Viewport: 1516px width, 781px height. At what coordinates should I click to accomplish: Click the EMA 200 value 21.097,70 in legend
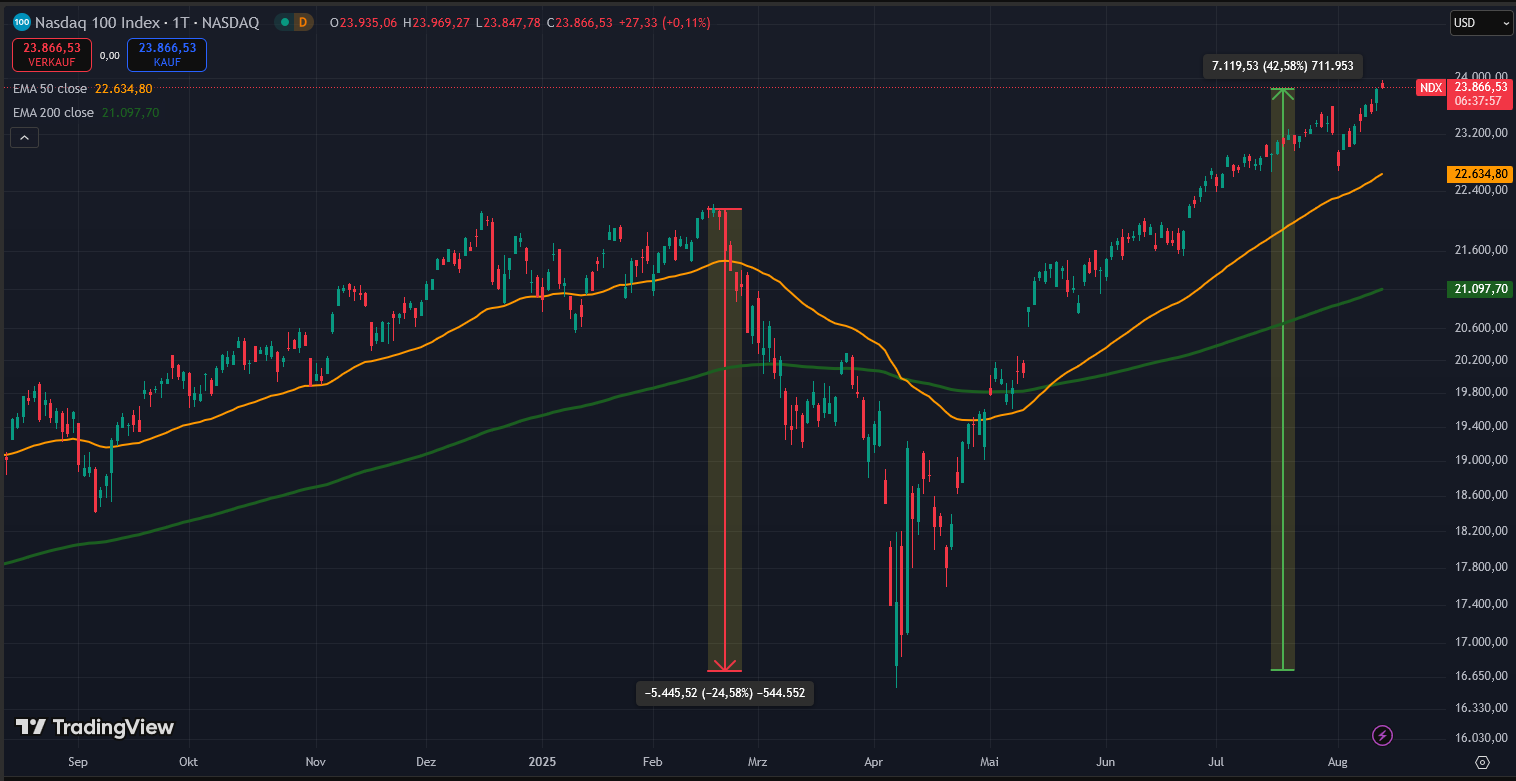tap(130, 113)
